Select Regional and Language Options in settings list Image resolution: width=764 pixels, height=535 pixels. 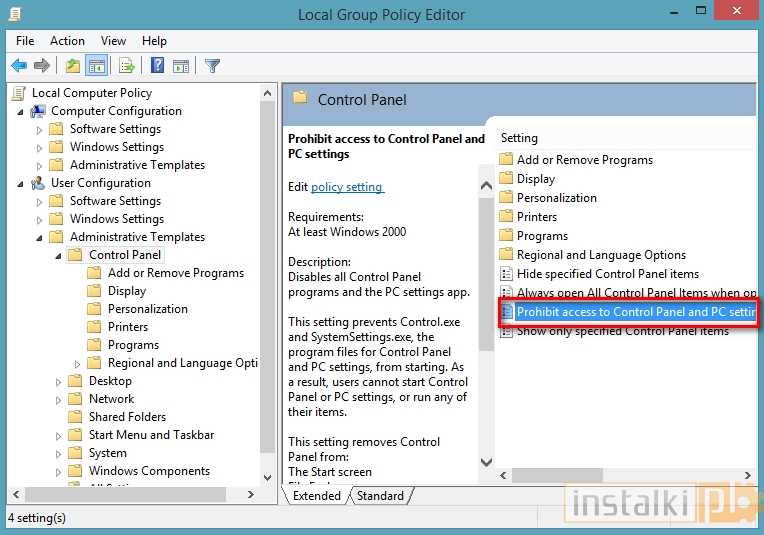[x=601, y=255]
